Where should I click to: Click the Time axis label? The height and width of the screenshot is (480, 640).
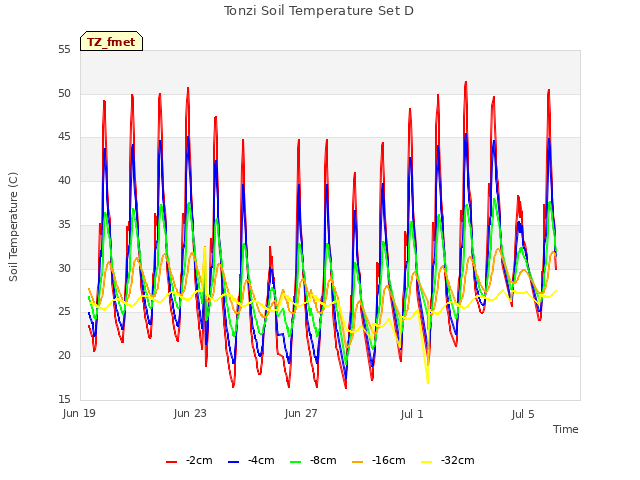[x=566, y=429]
